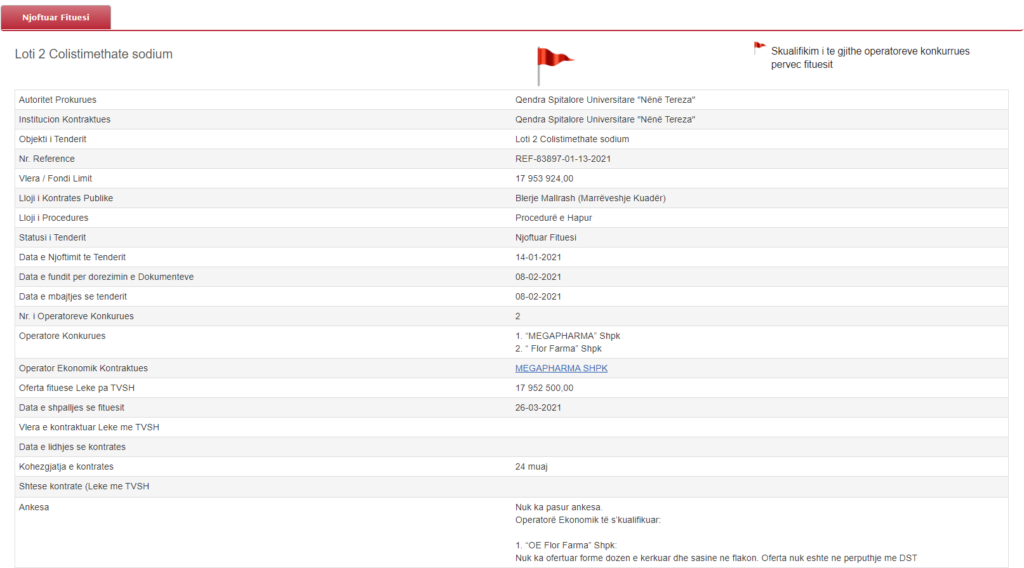Click the winning offer value 17 952 500,00
Viewport: 1024px width, 568px height.
click(x=544, y=388)
